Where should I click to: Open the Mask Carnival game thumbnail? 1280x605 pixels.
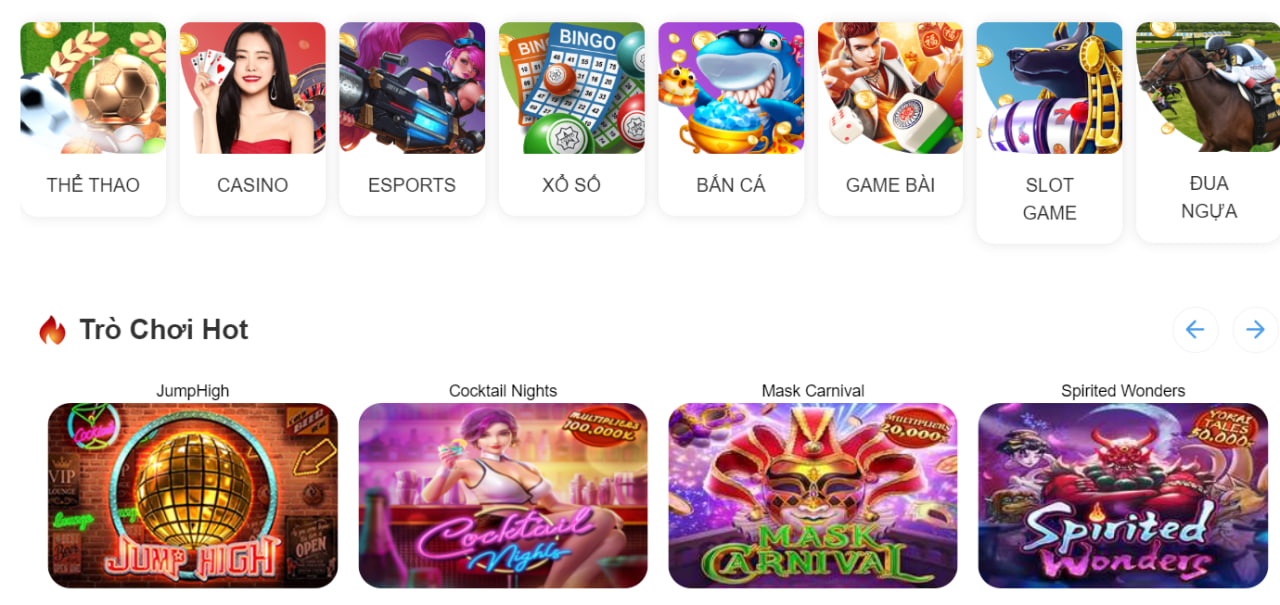[x=813, y=495]
